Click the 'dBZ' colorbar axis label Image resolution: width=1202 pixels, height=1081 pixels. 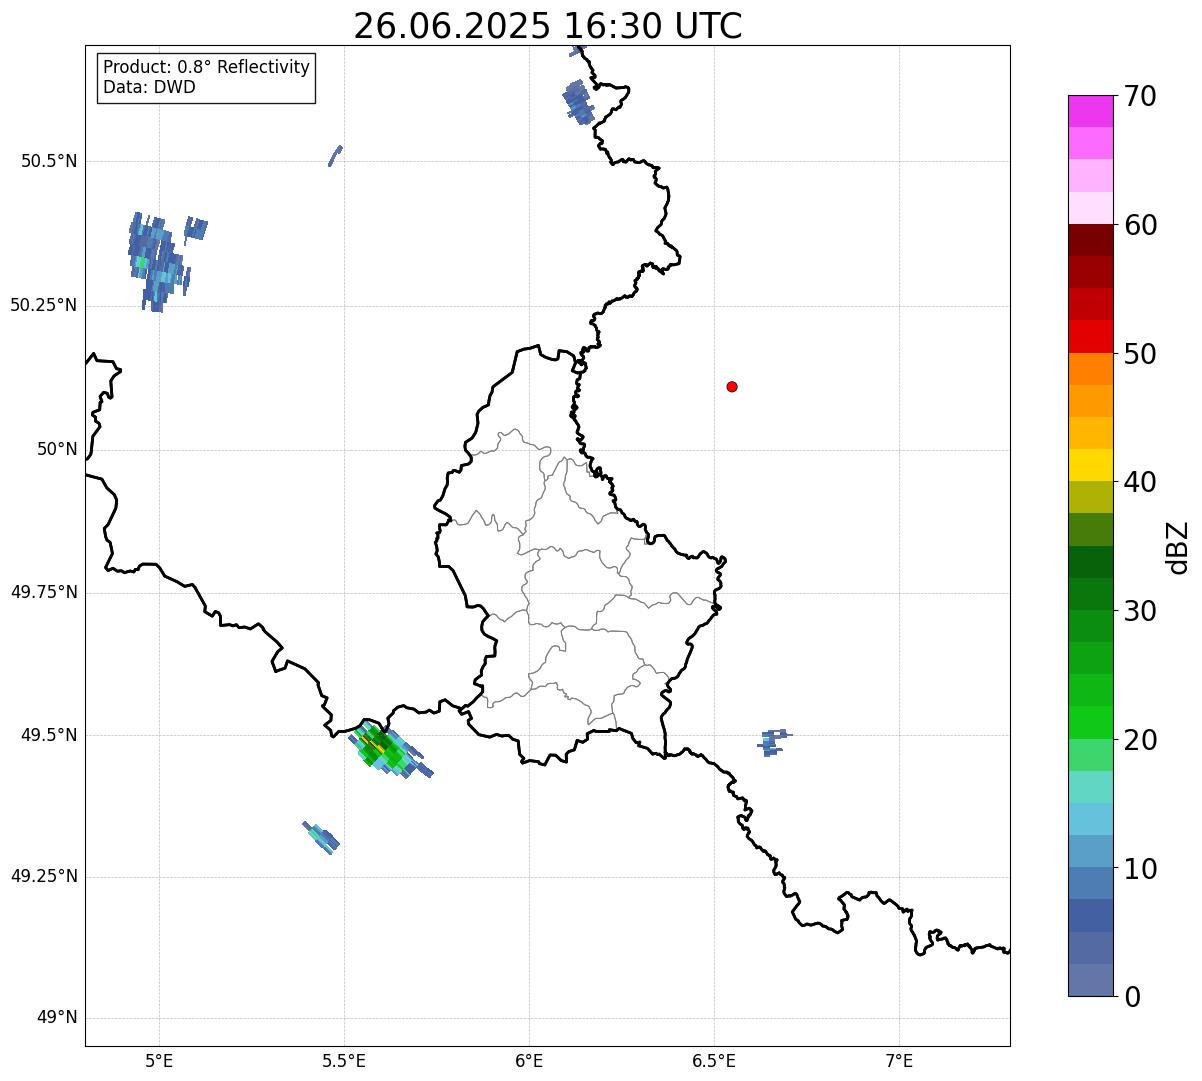point(1178,547)
